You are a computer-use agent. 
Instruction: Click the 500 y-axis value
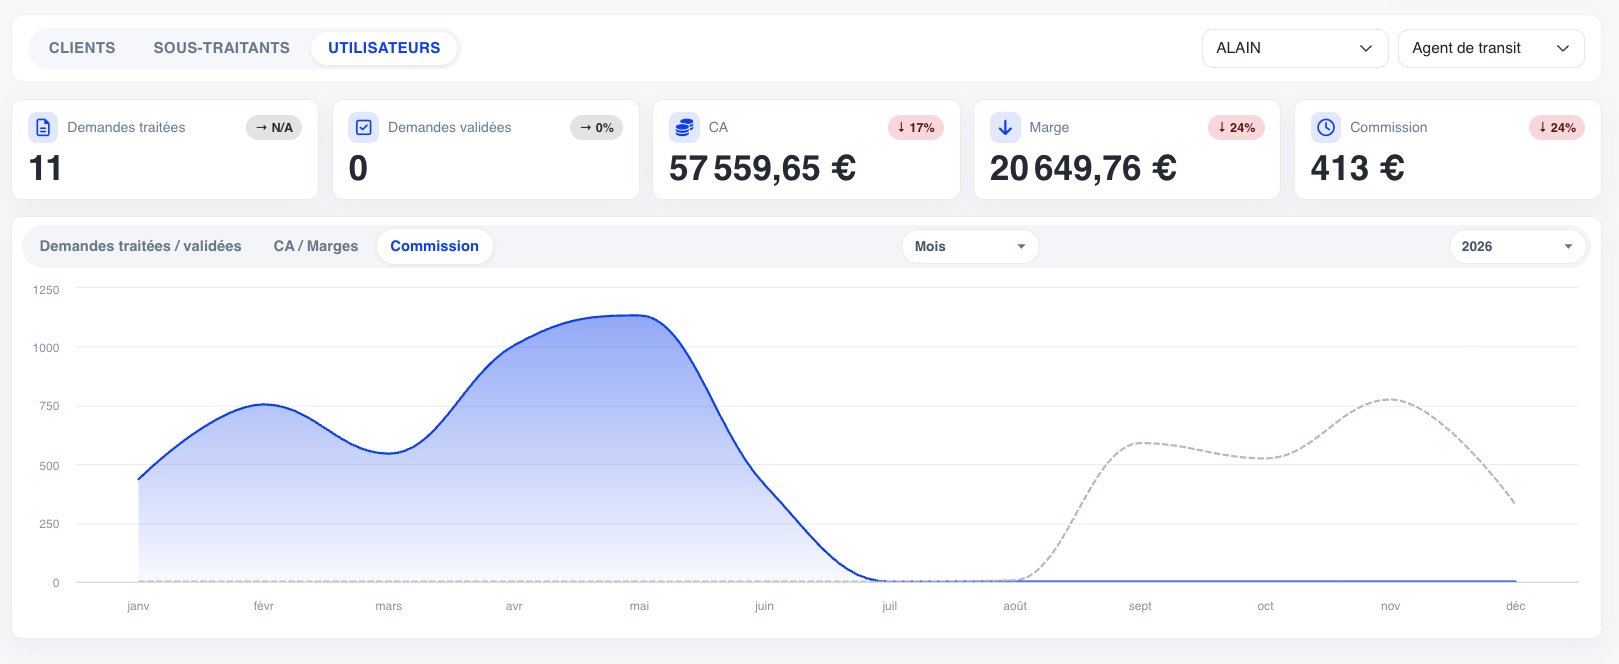[49, 466]
